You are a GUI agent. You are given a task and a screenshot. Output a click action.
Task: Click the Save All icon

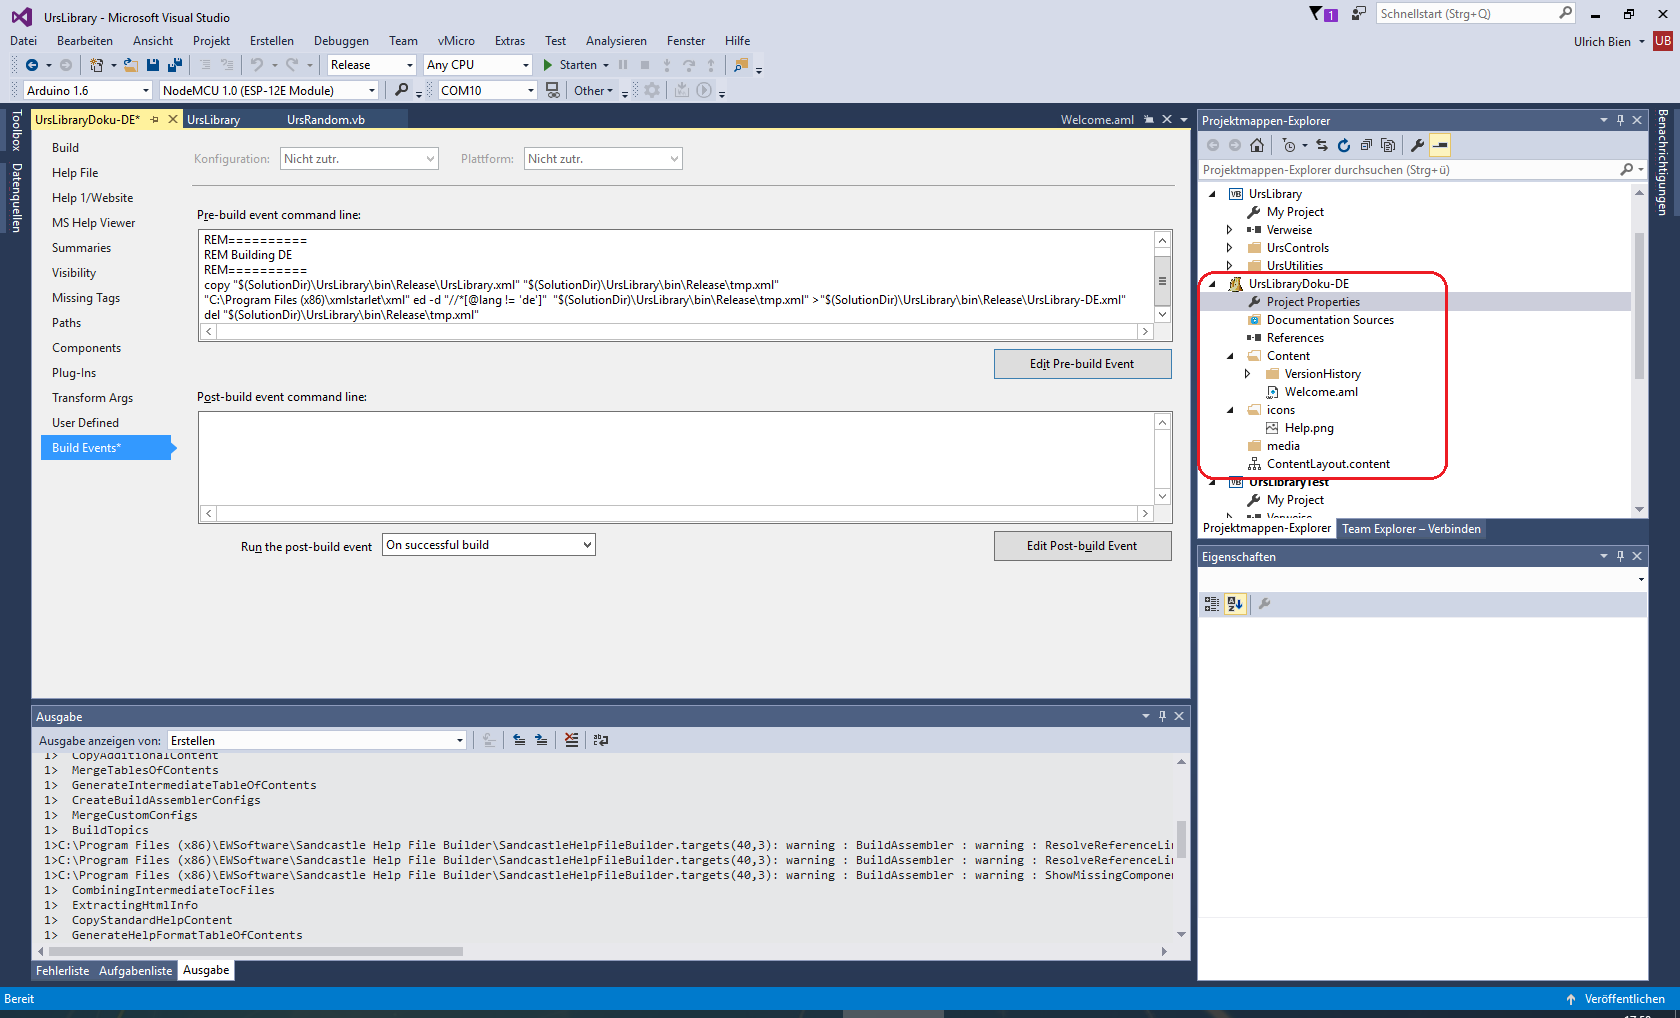tap(175, 65)
